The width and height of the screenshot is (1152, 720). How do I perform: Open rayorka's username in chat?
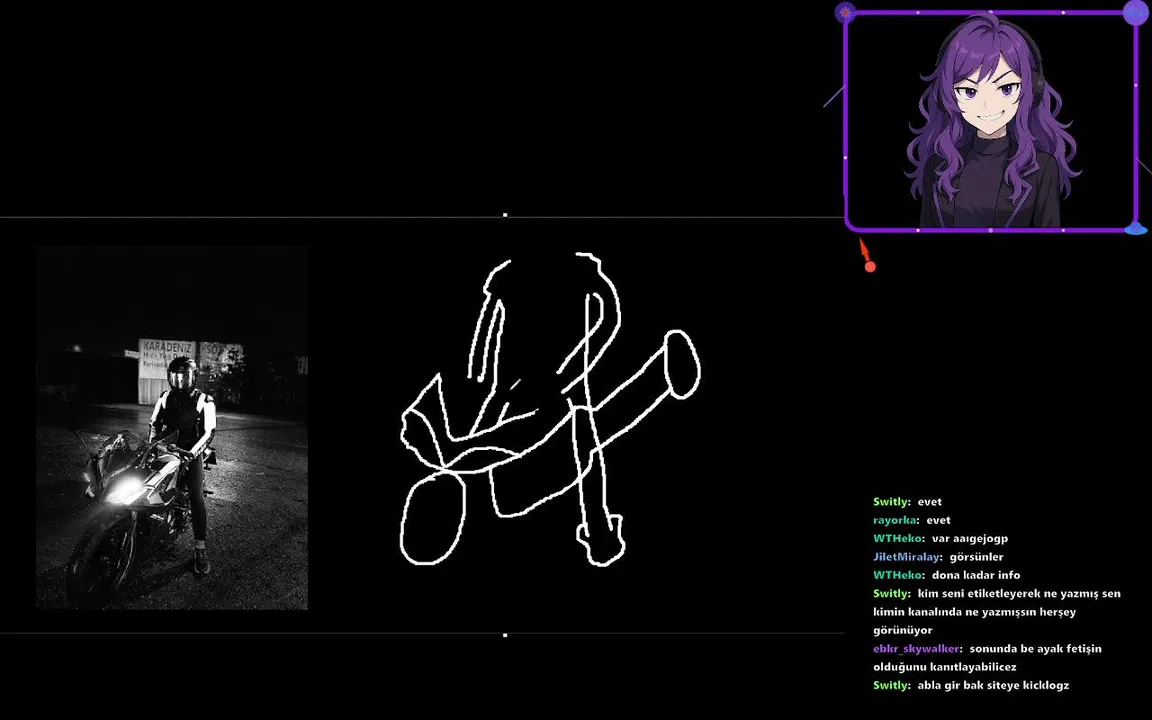[894, 520]
